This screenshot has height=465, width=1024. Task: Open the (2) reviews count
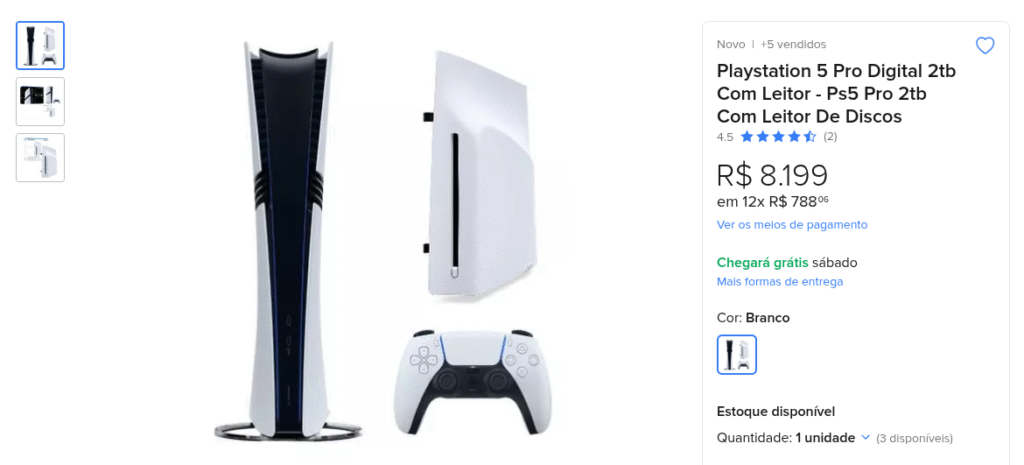point(830,136)
